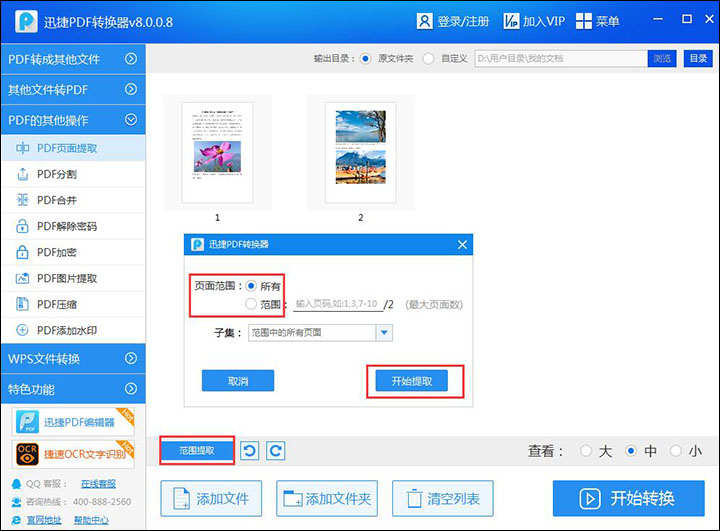Click 范围提取 button

197,451
